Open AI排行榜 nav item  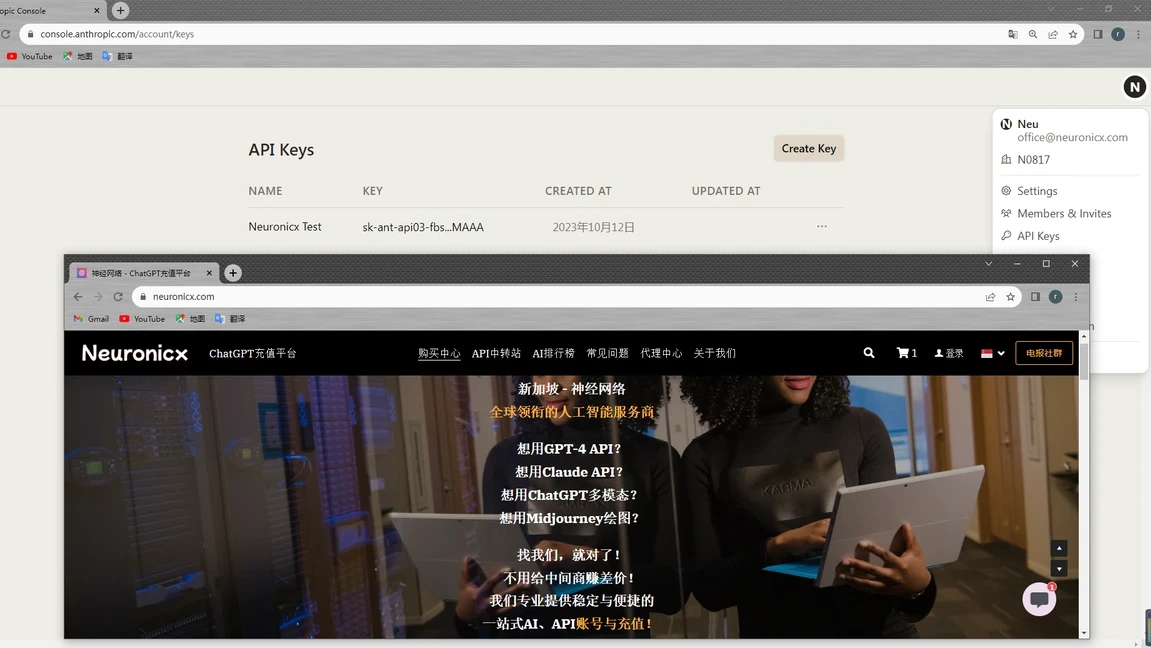point(553,353)
